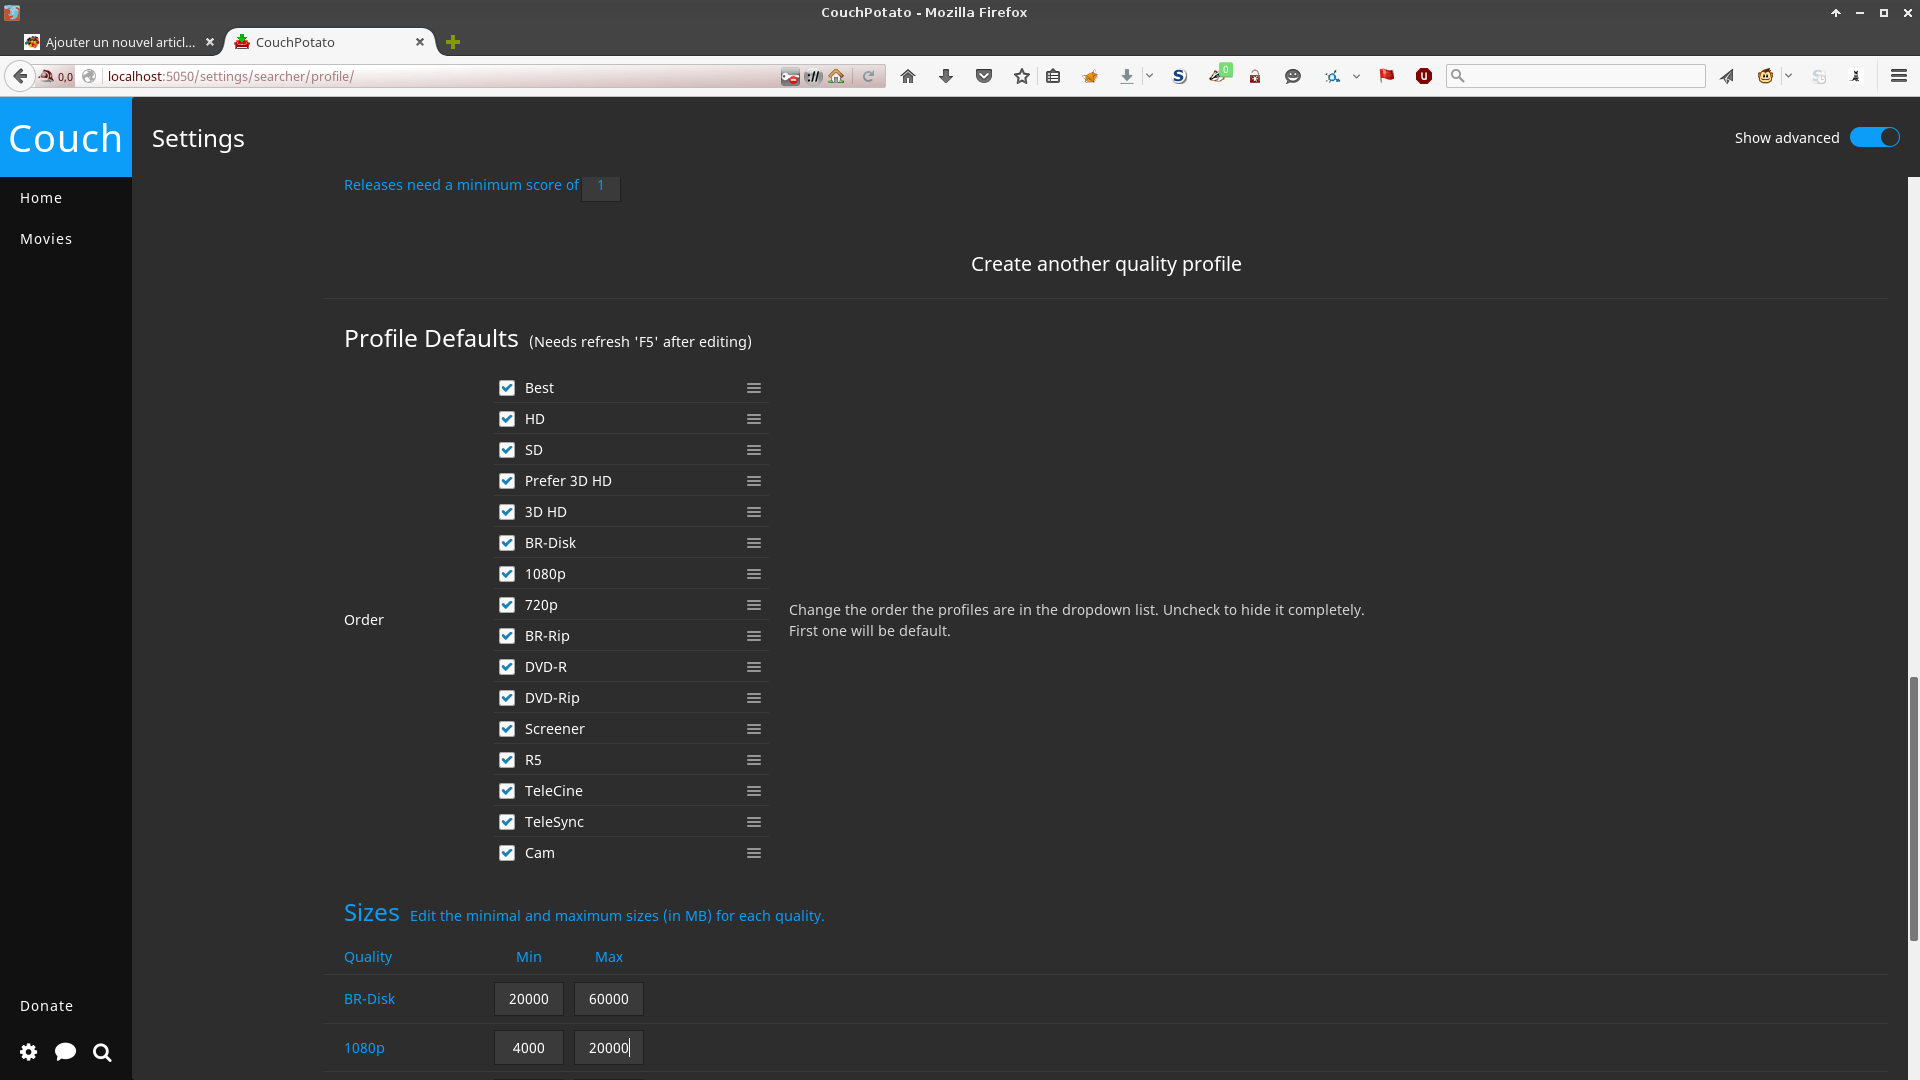The height and width of the screenshot is (1080, 1920).
Task: Expand the satellite extension dropdown arrow
Action: point(1356,76)
